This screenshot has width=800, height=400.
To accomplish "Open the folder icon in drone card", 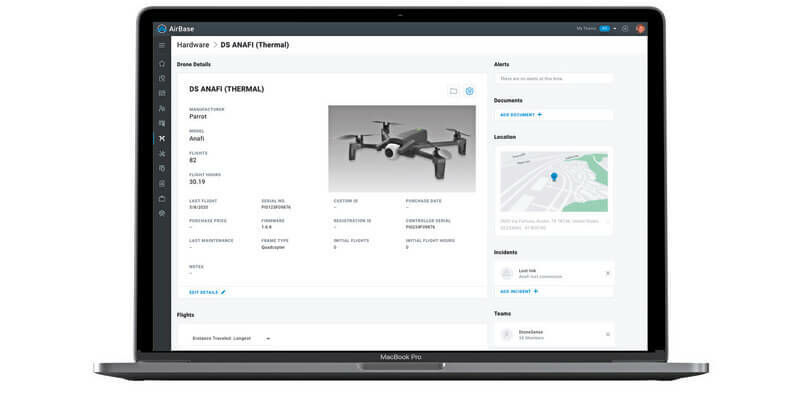I will (453, 91).
